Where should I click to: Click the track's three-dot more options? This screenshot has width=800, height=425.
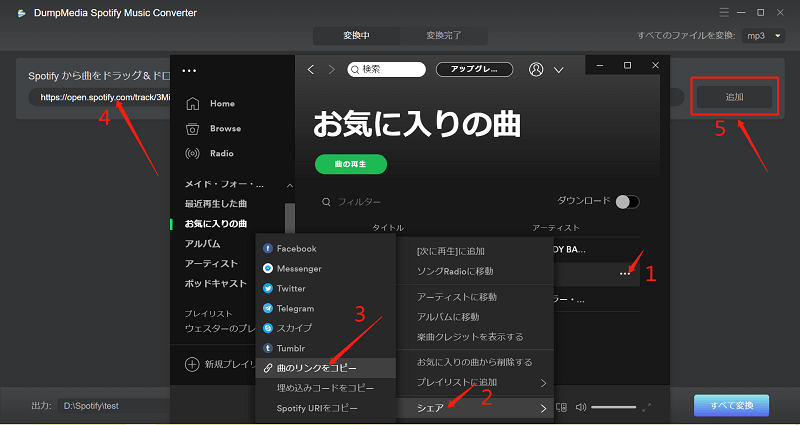click(624, 274)
